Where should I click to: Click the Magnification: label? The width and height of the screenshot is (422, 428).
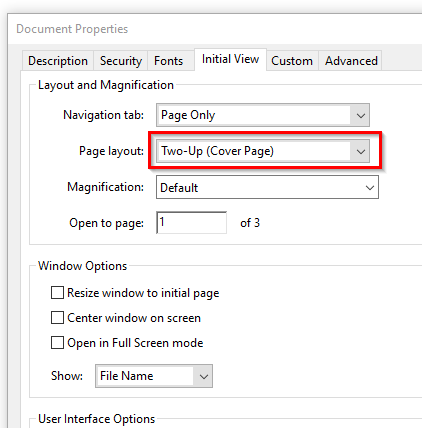(105, 187)
